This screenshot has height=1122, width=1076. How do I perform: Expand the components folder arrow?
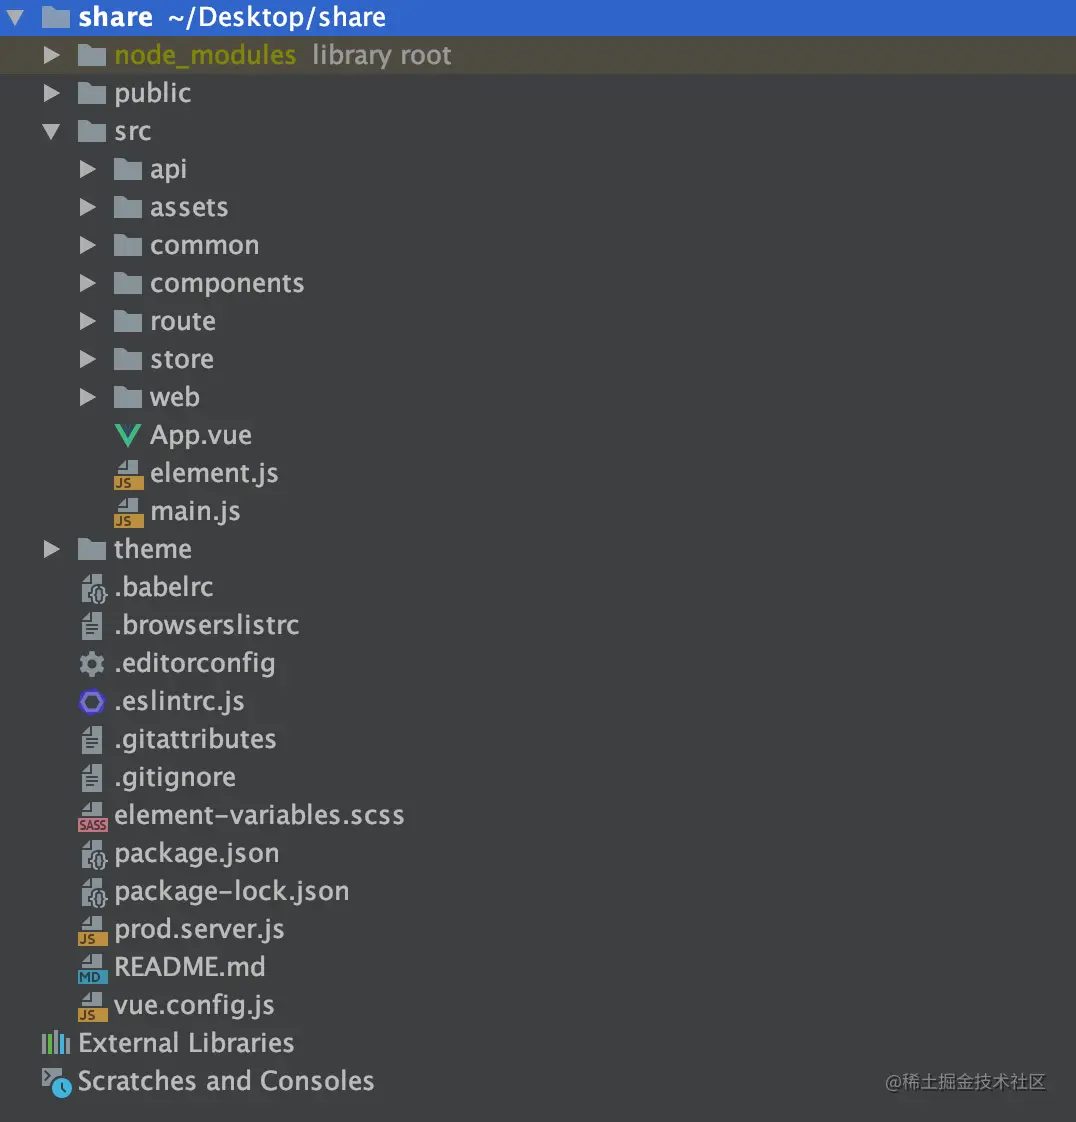tap(87, 283)
